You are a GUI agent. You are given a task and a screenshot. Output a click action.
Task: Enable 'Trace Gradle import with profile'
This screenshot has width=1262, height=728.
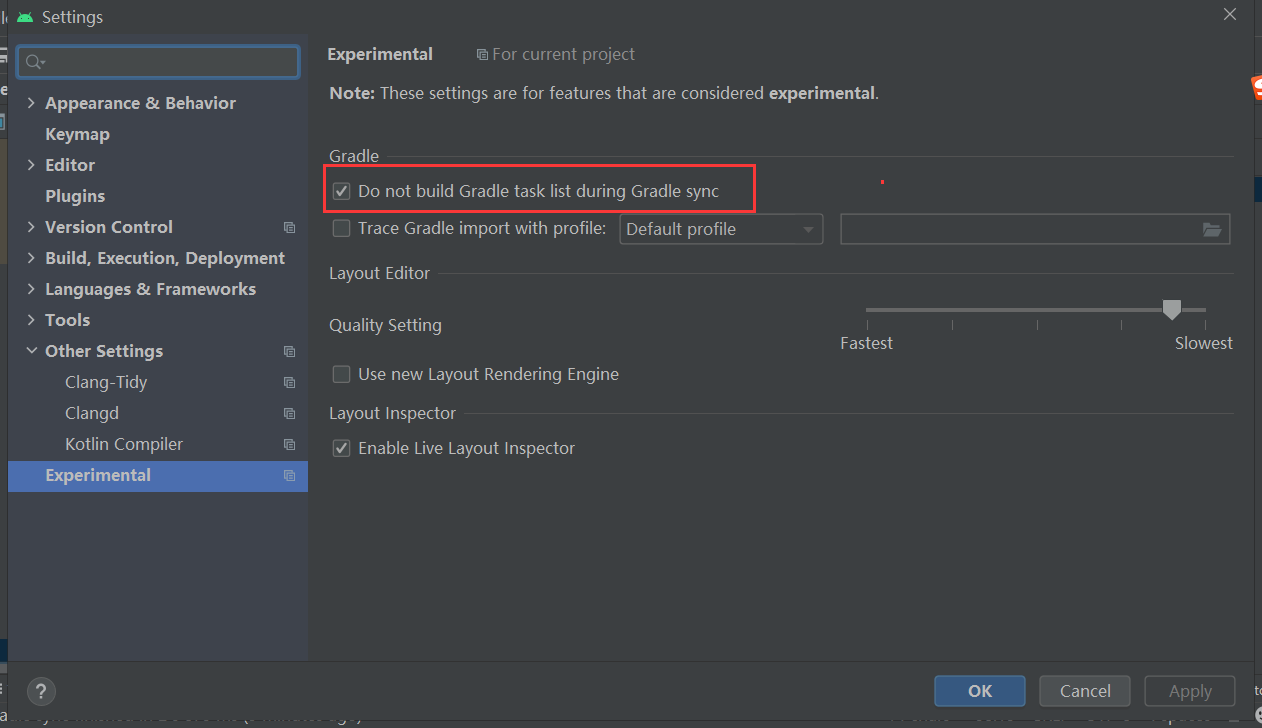(x=341, y=228)
